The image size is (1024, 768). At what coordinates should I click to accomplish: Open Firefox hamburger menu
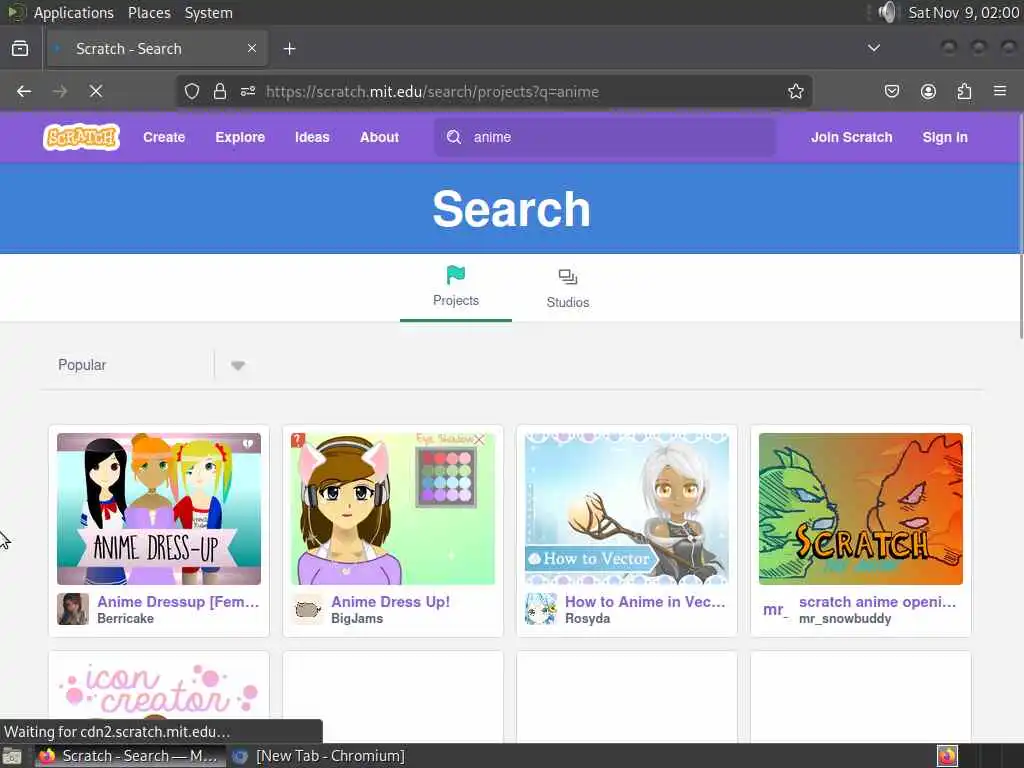click(1000, 91)
